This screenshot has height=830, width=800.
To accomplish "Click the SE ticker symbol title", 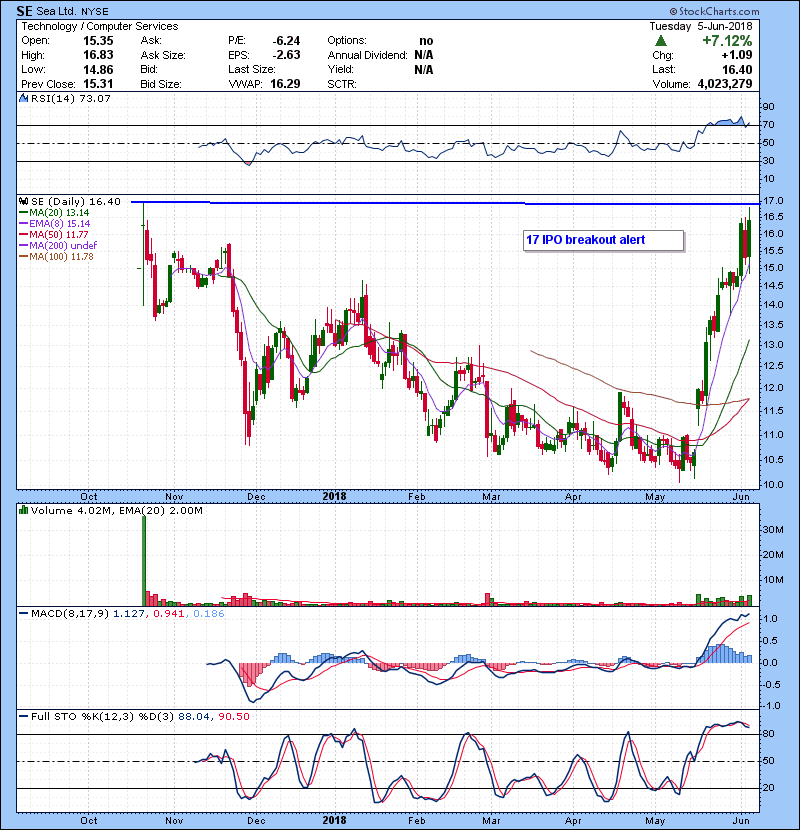I will 24,11.
